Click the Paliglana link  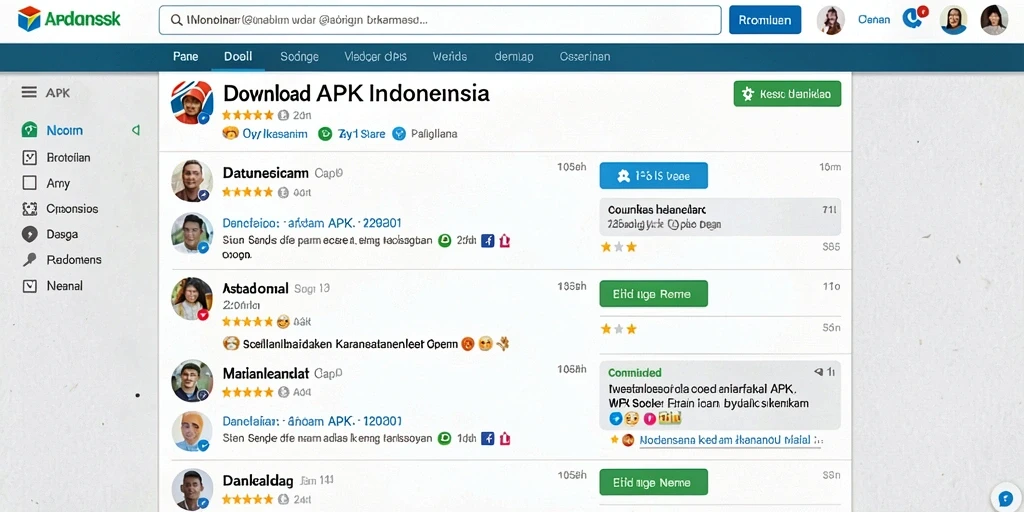[x=434, y=134]
